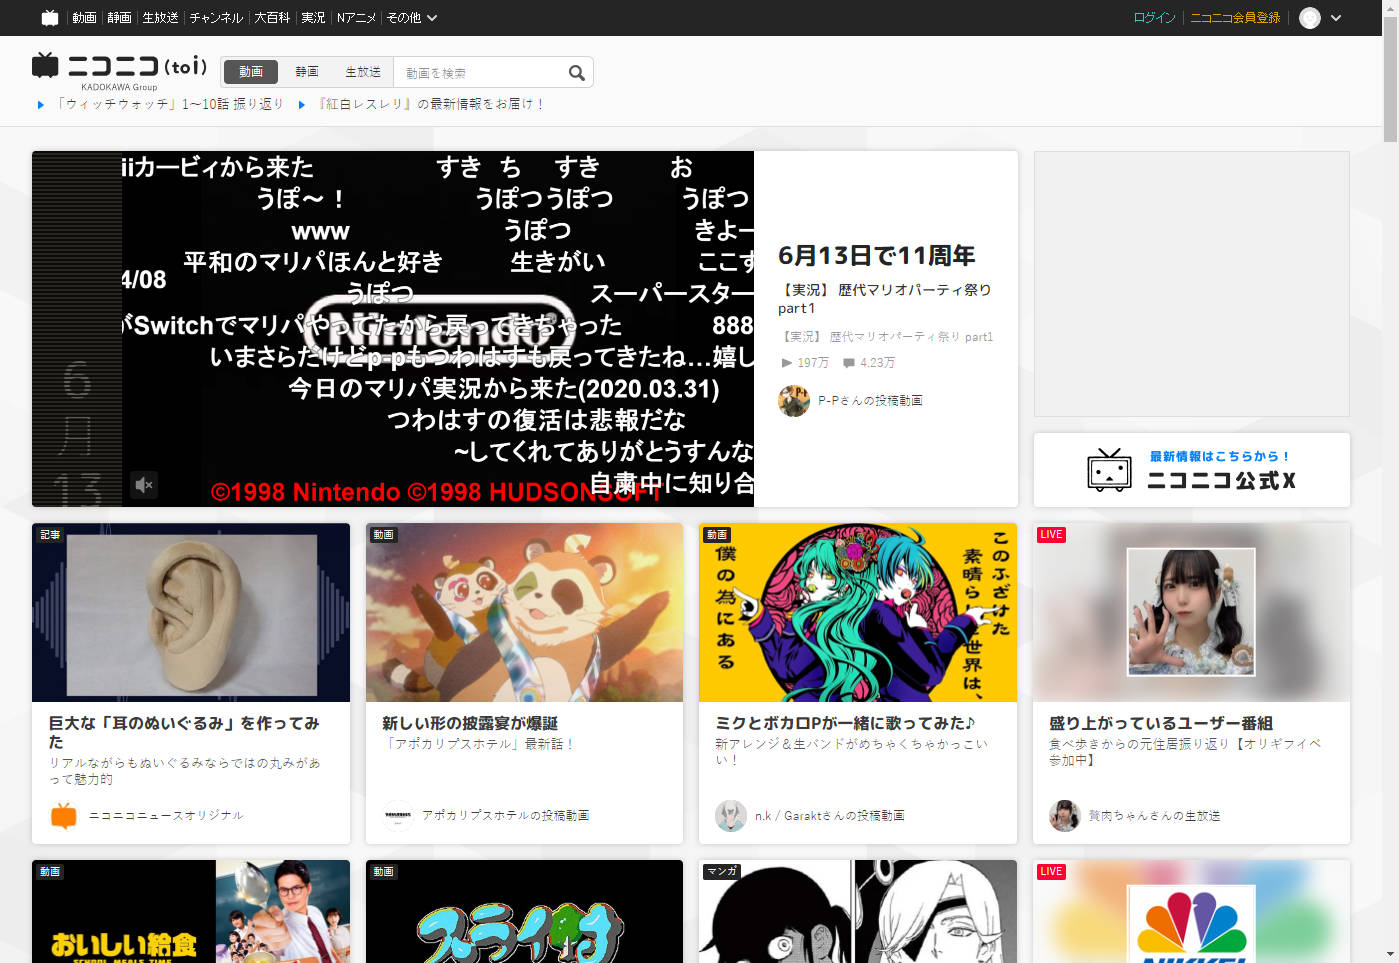Click the ログイン link
1399x963 pixels.
(1154, 18)
